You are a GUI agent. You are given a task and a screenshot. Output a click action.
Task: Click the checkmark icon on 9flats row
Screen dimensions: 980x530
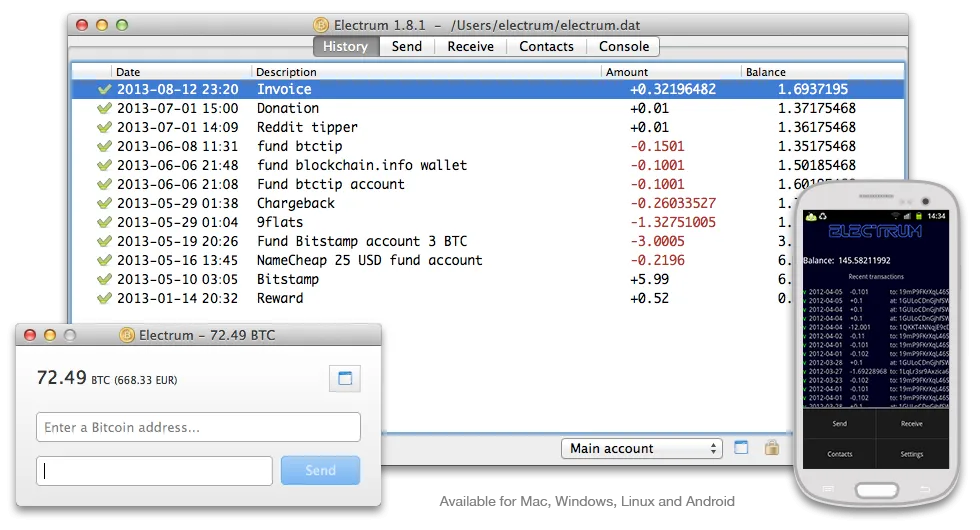[104, 222]
